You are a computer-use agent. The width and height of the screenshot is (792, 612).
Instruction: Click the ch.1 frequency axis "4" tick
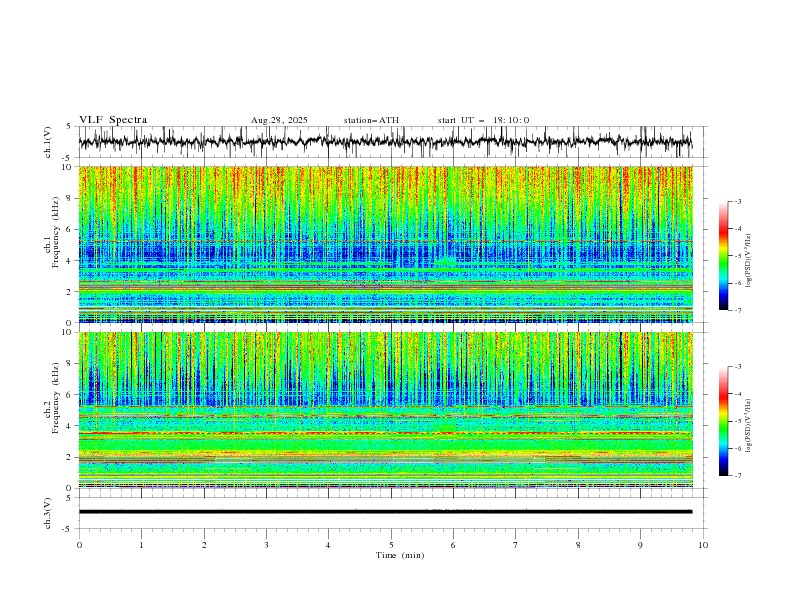(69, 261)
